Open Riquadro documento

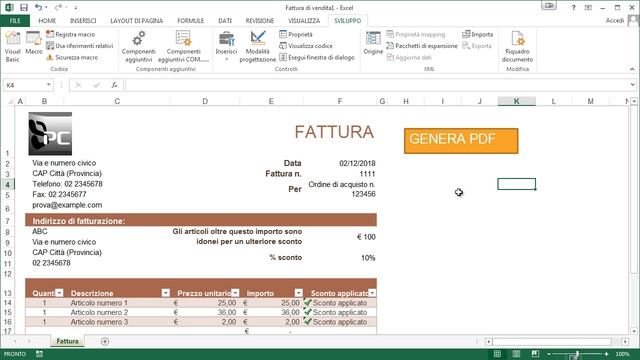click(x=517, y=47)
